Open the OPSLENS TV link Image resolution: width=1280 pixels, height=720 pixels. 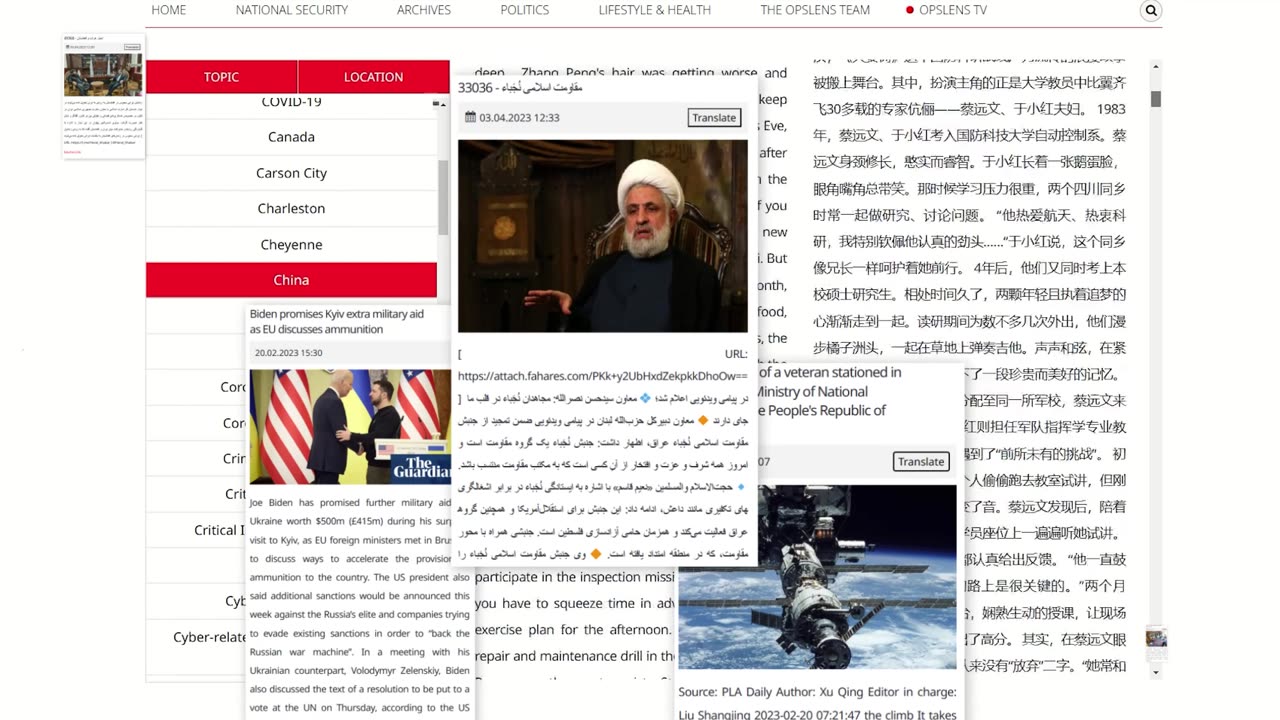pyautogui.click(x=953, y=10)
